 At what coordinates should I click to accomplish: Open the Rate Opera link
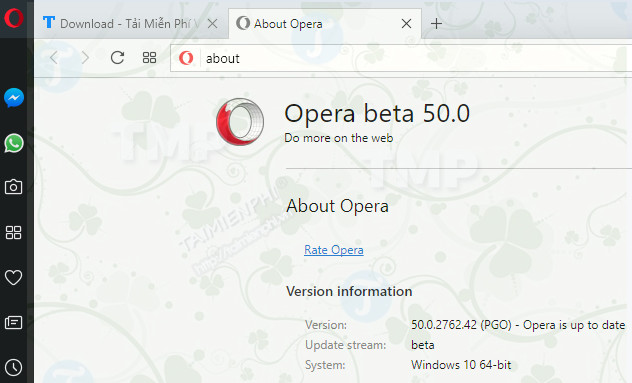(x=334, y=250)
